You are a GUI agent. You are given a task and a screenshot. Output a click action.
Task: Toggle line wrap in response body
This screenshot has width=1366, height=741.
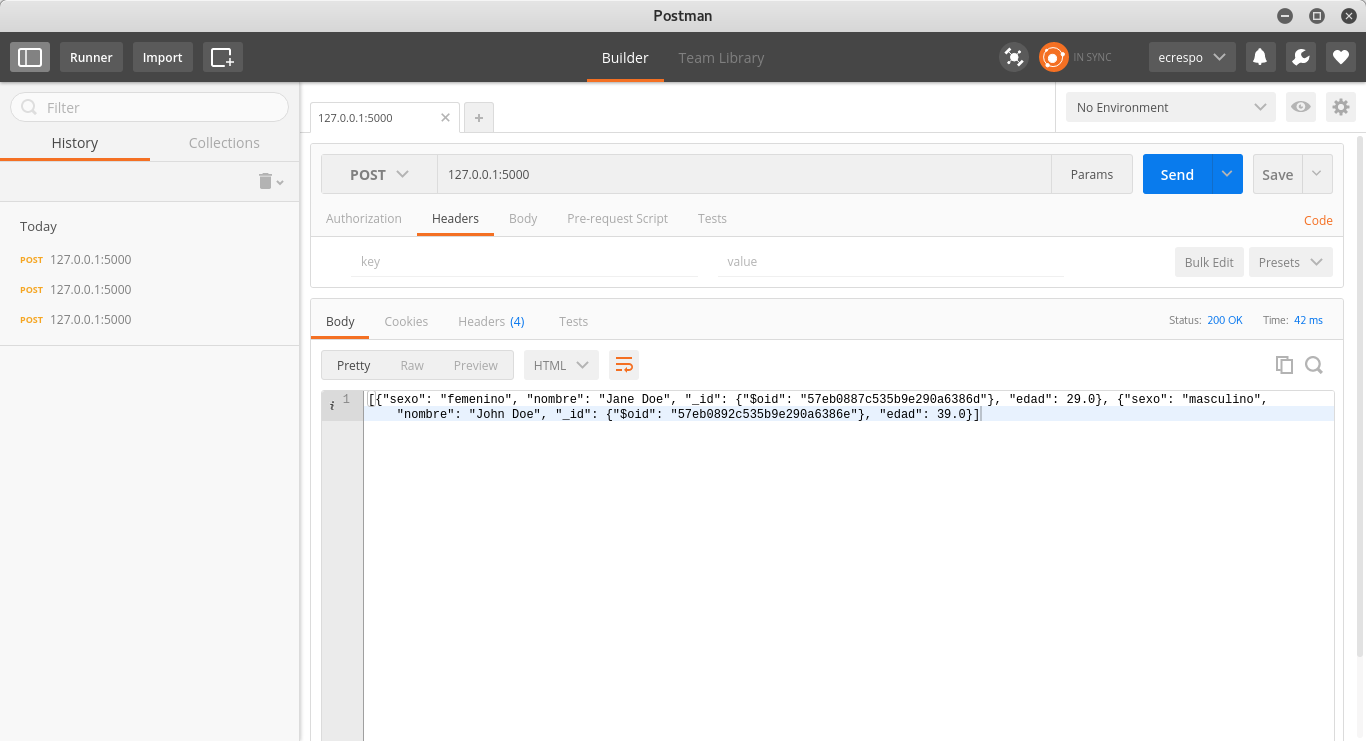624,365
